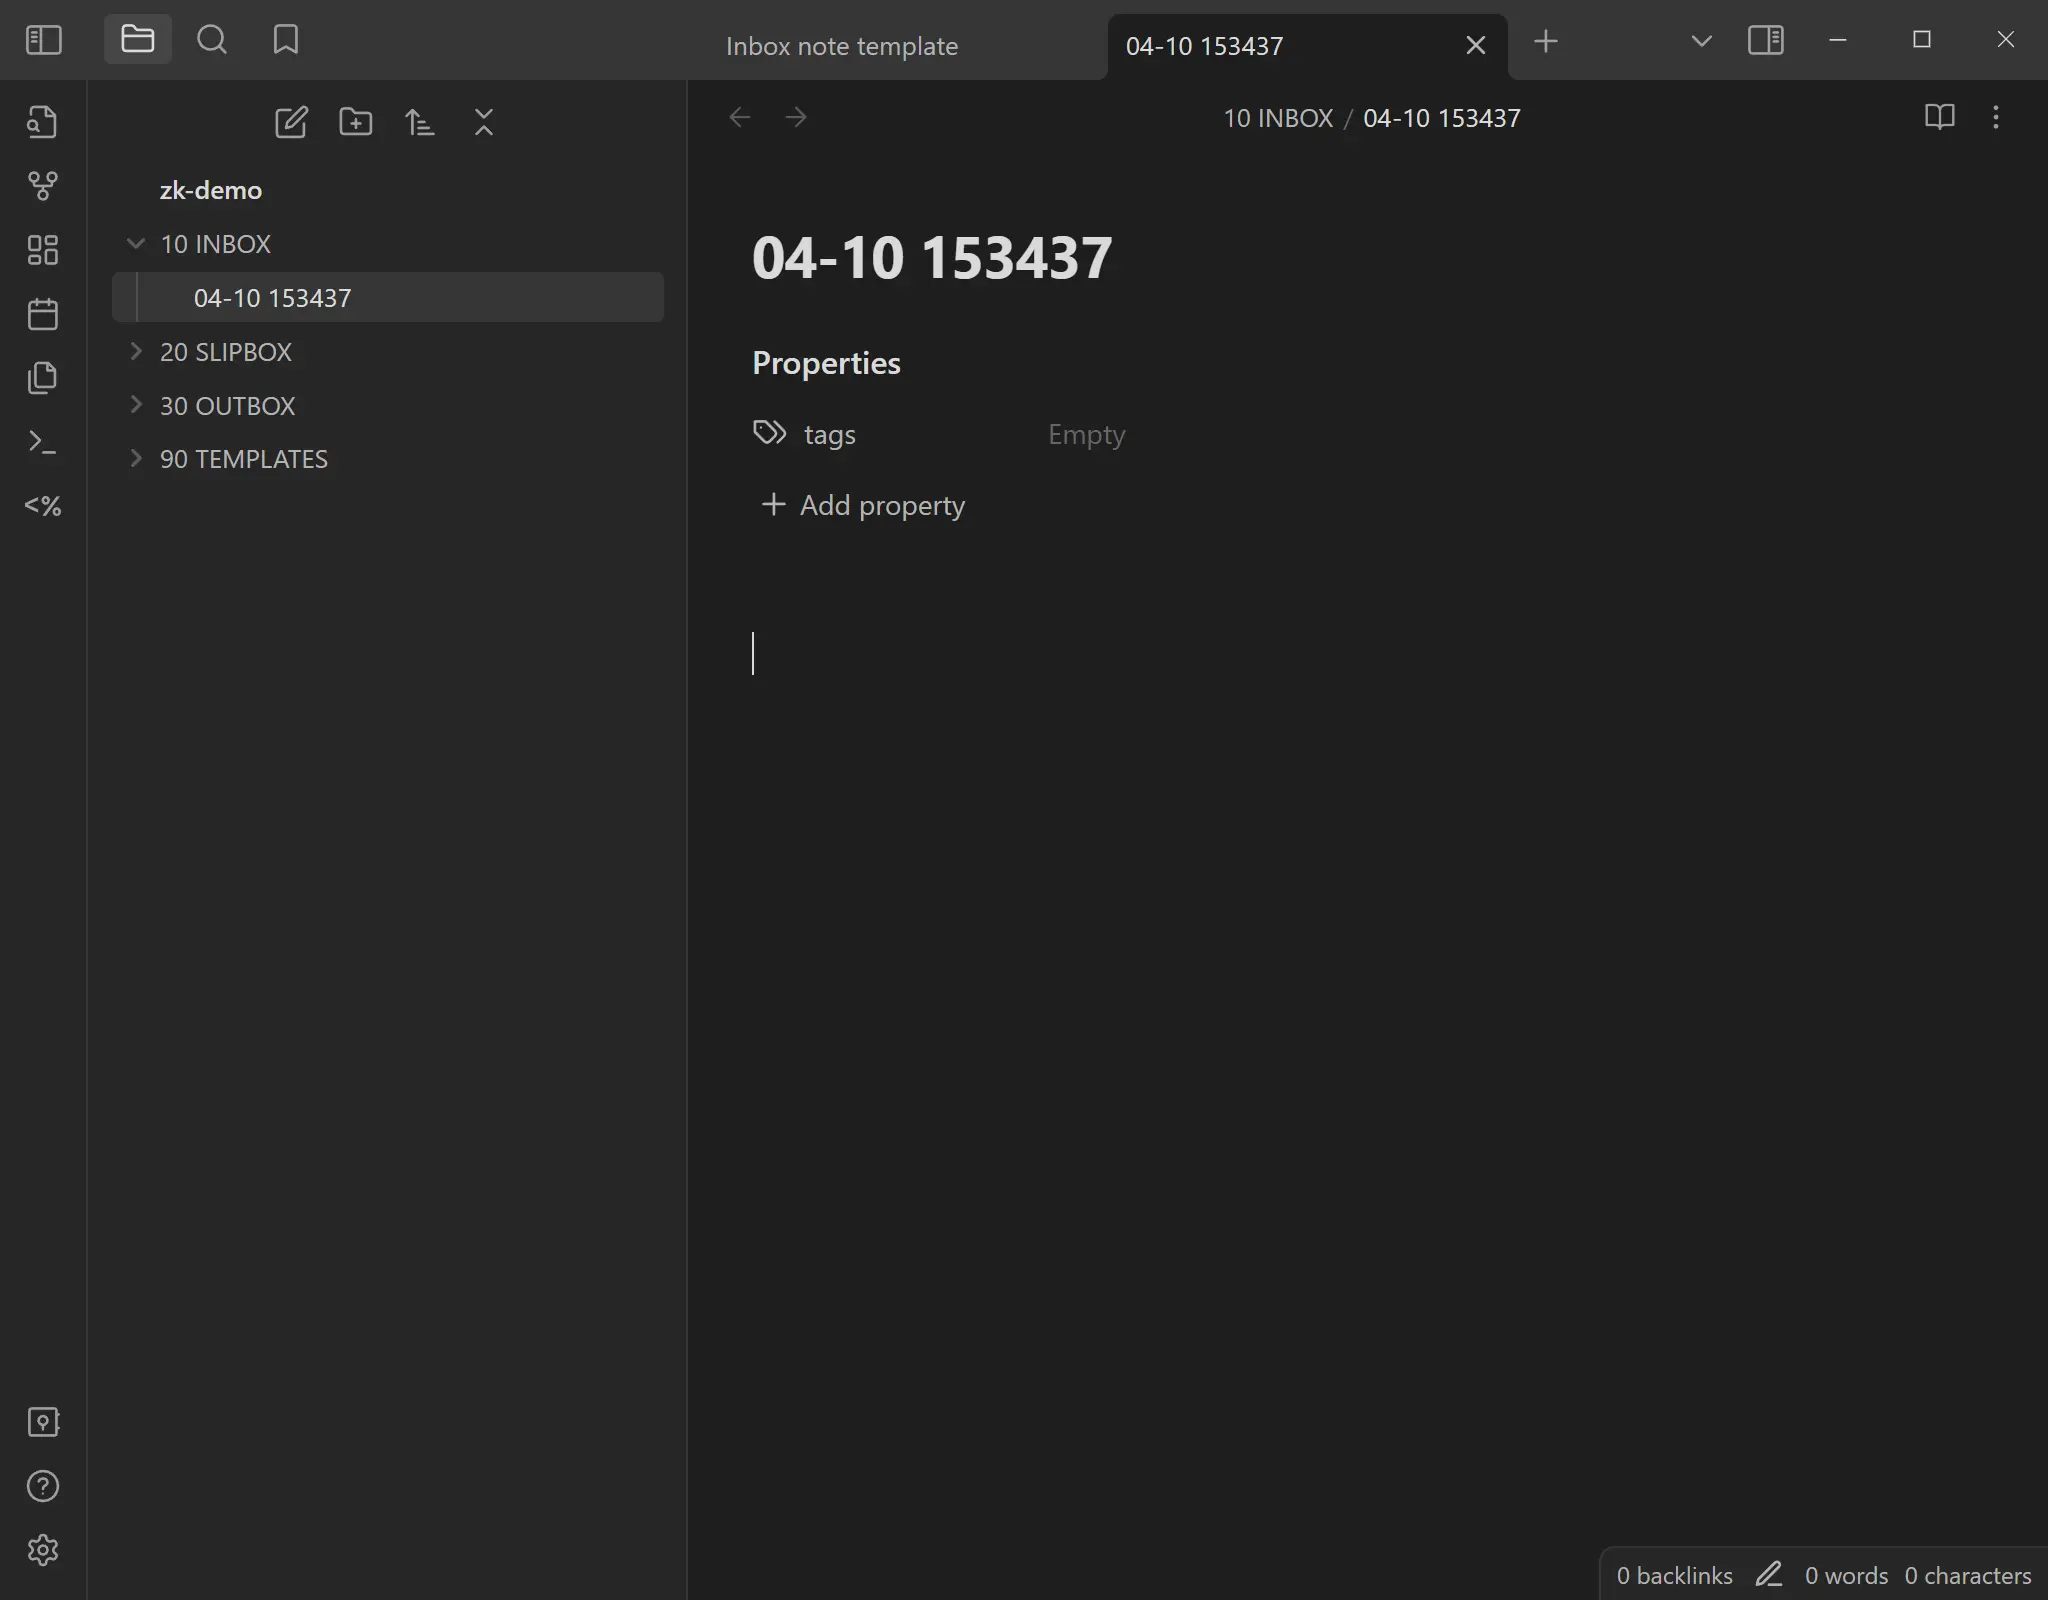Open the terminal icon in ribbon
This screenshot has width=2048, height=1600.
coord(43,442)
